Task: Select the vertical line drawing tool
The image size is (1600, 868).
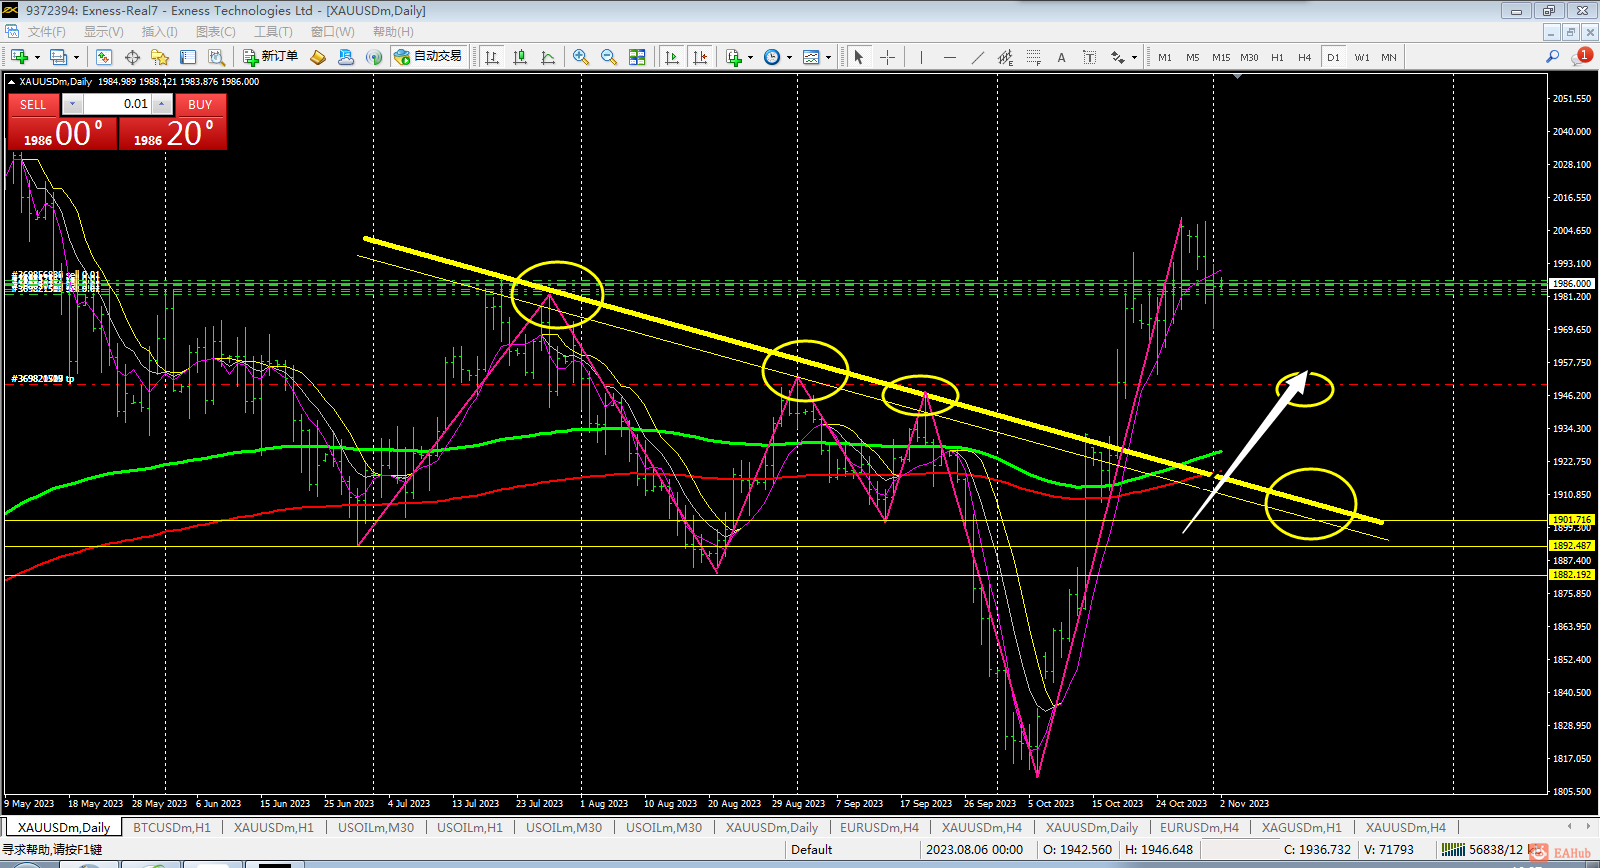Action: click(921, 57)
